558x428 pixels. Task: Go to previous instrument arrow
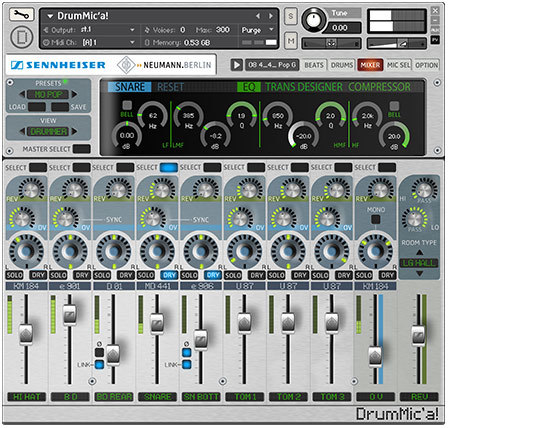coord(258,16)
